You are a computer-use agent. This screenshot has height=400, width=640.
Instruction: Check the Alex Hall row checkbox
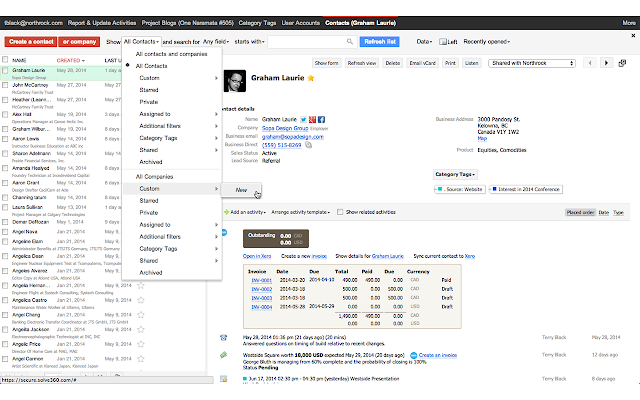(x=5, y=115)
